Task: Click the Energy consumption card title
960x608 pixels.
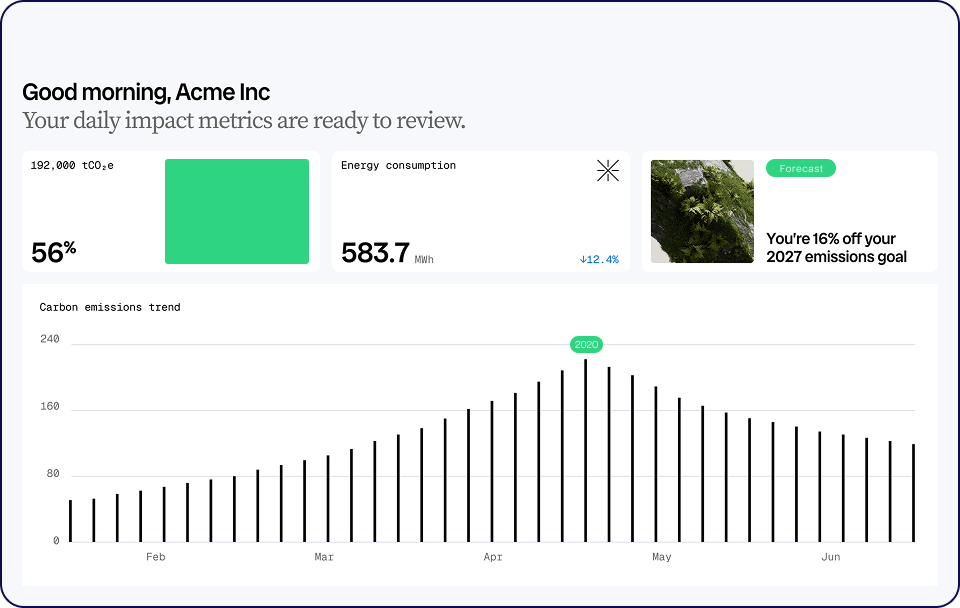Action: point(398,166)
